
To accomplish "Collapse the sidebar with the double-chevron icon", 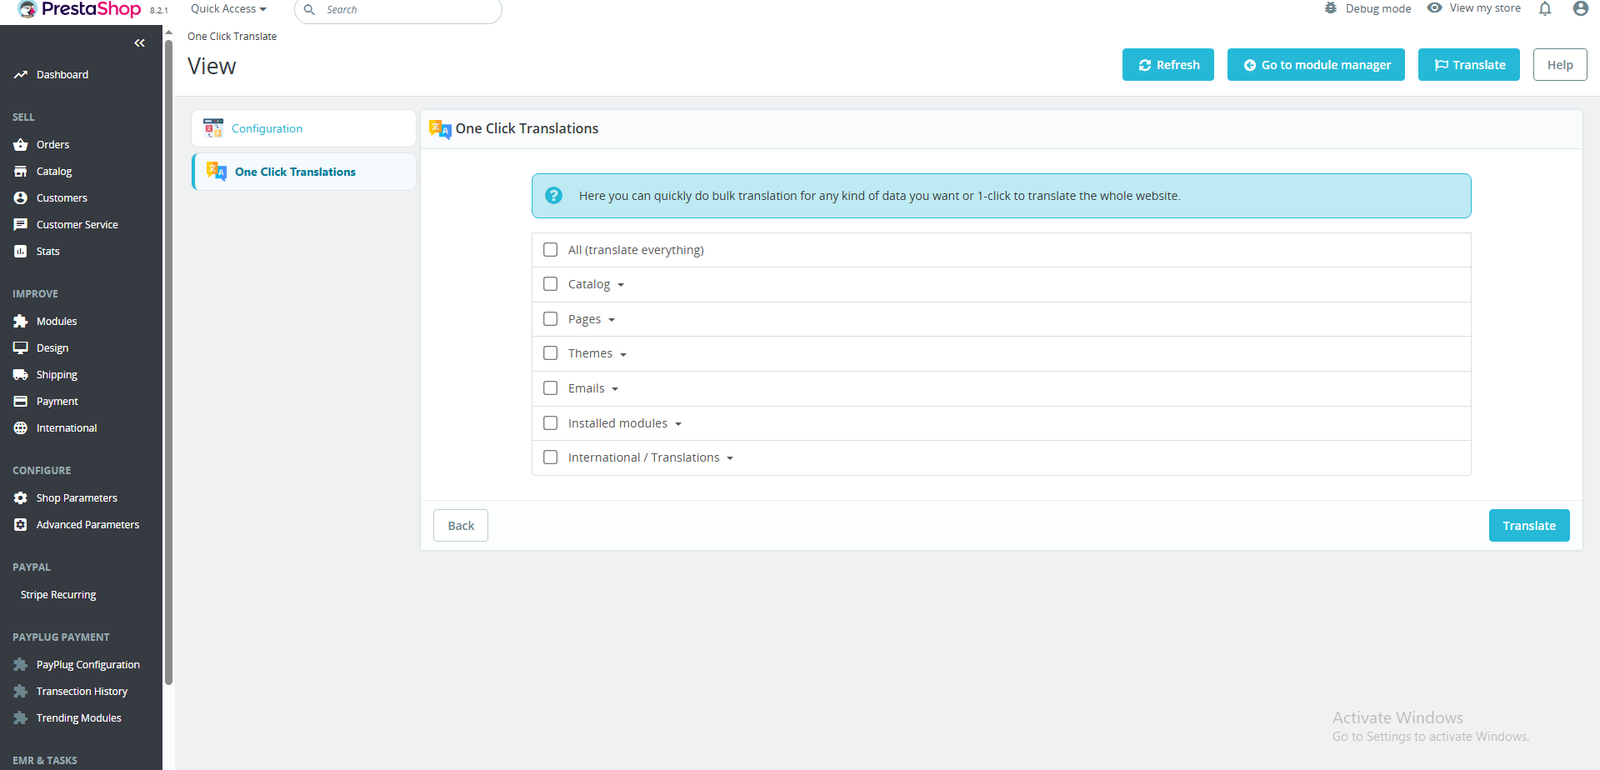I will tap(139, 43).
